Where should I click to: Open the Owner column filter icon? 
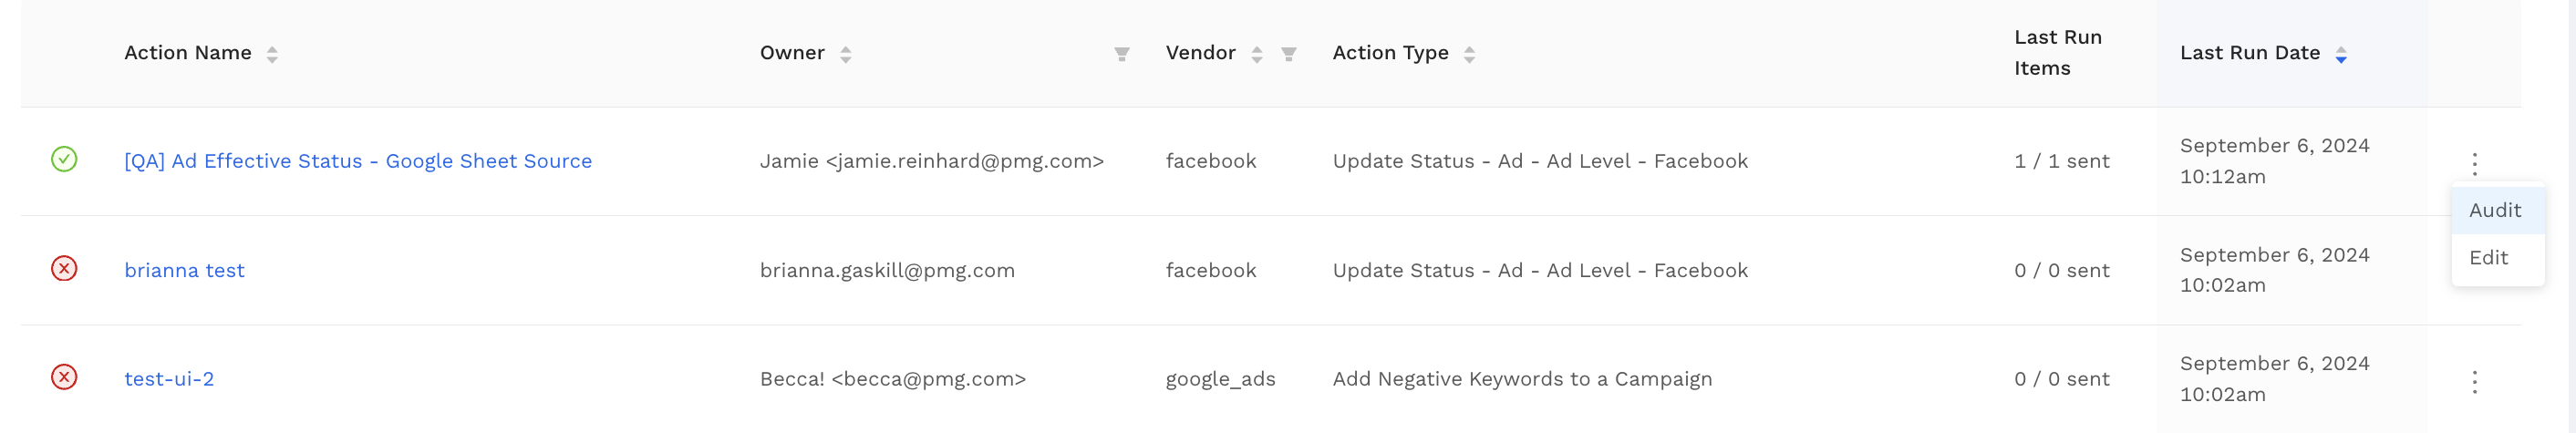(1121, 54)
